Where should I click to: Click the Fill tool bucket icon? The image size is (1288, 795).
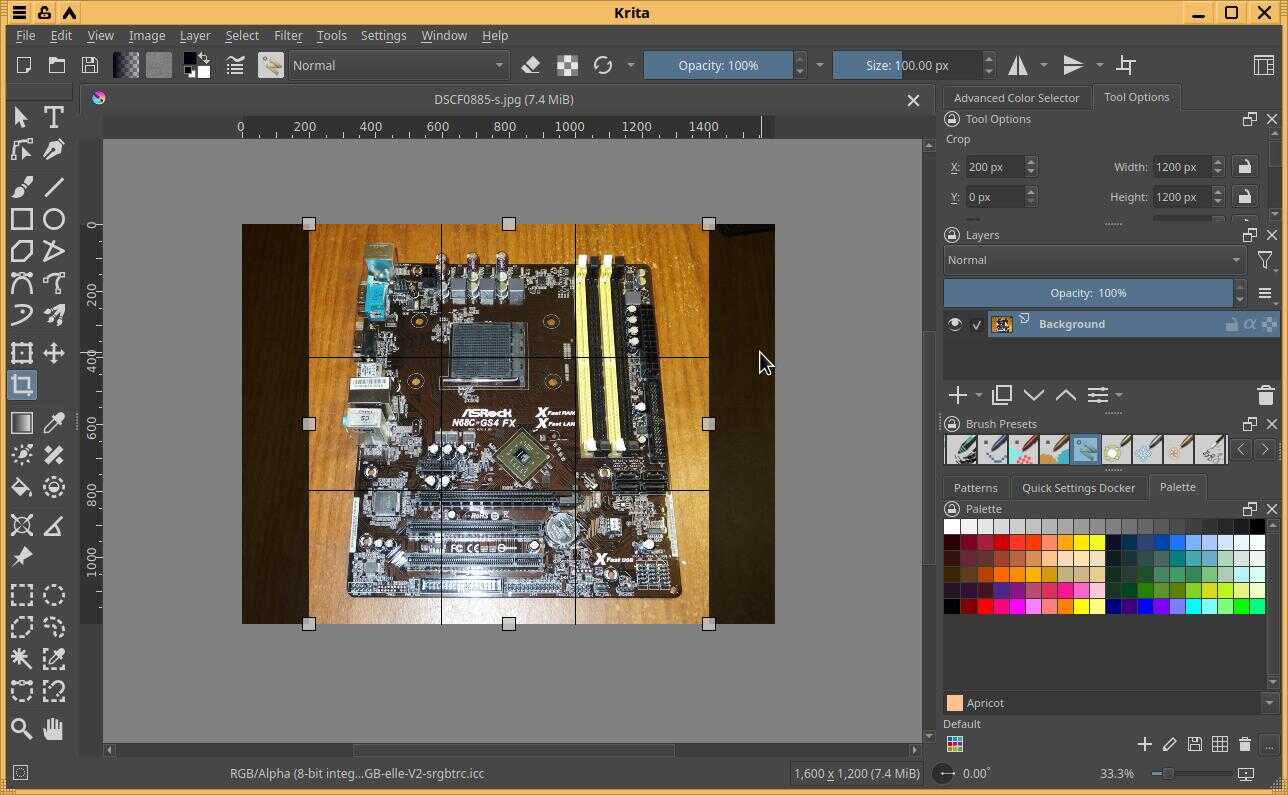[x=21, y=488]
